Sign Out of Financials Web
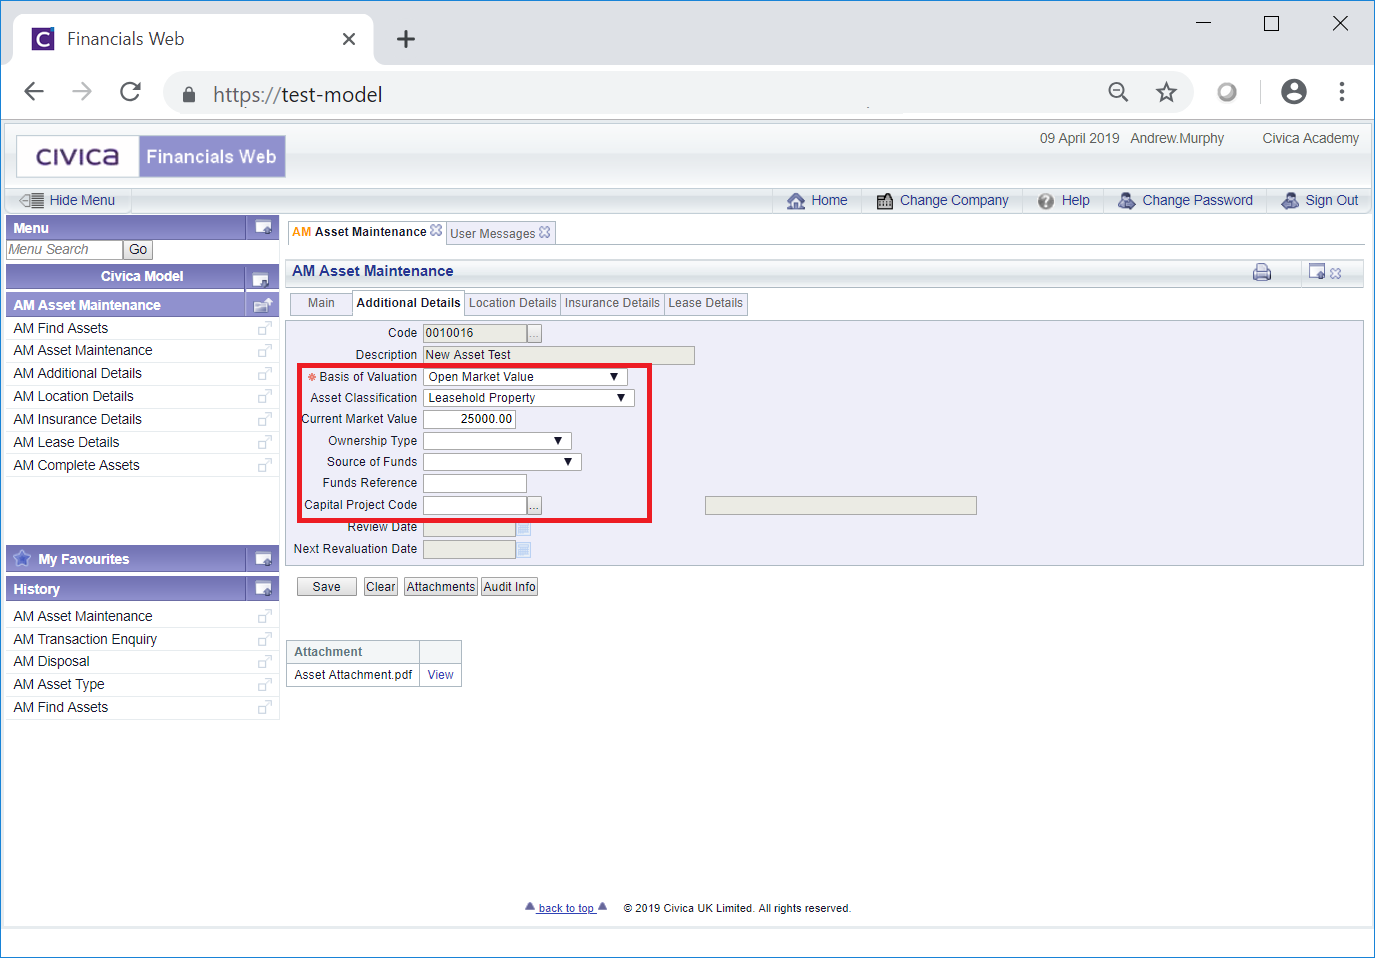Image resolution: width=1375 pixels, height=958 pixels. click(1320, 201)
